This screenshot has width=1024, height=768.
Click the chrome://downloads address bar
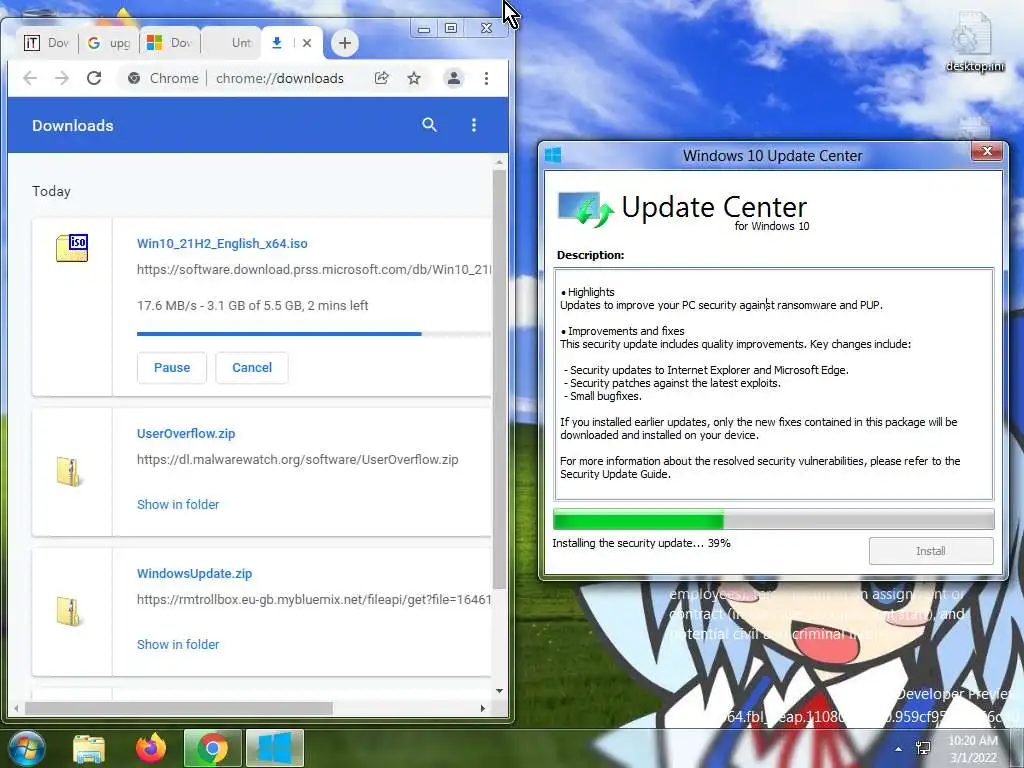280,78
